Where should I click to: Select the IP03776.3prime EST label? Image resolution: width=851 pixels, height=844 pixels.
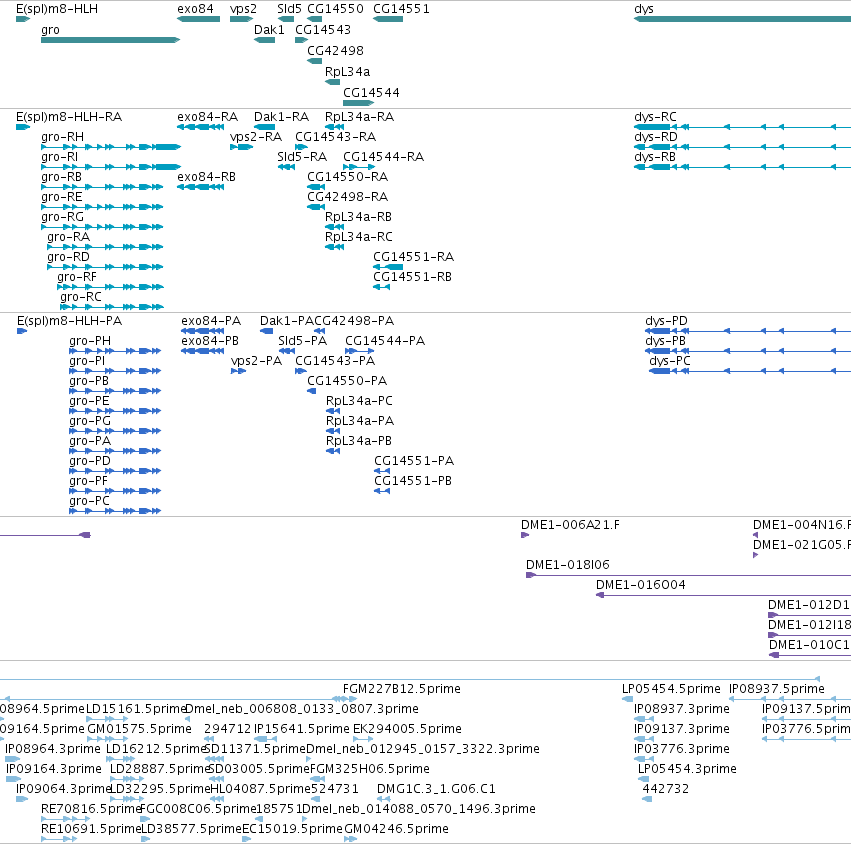click(x=682, y=749)
